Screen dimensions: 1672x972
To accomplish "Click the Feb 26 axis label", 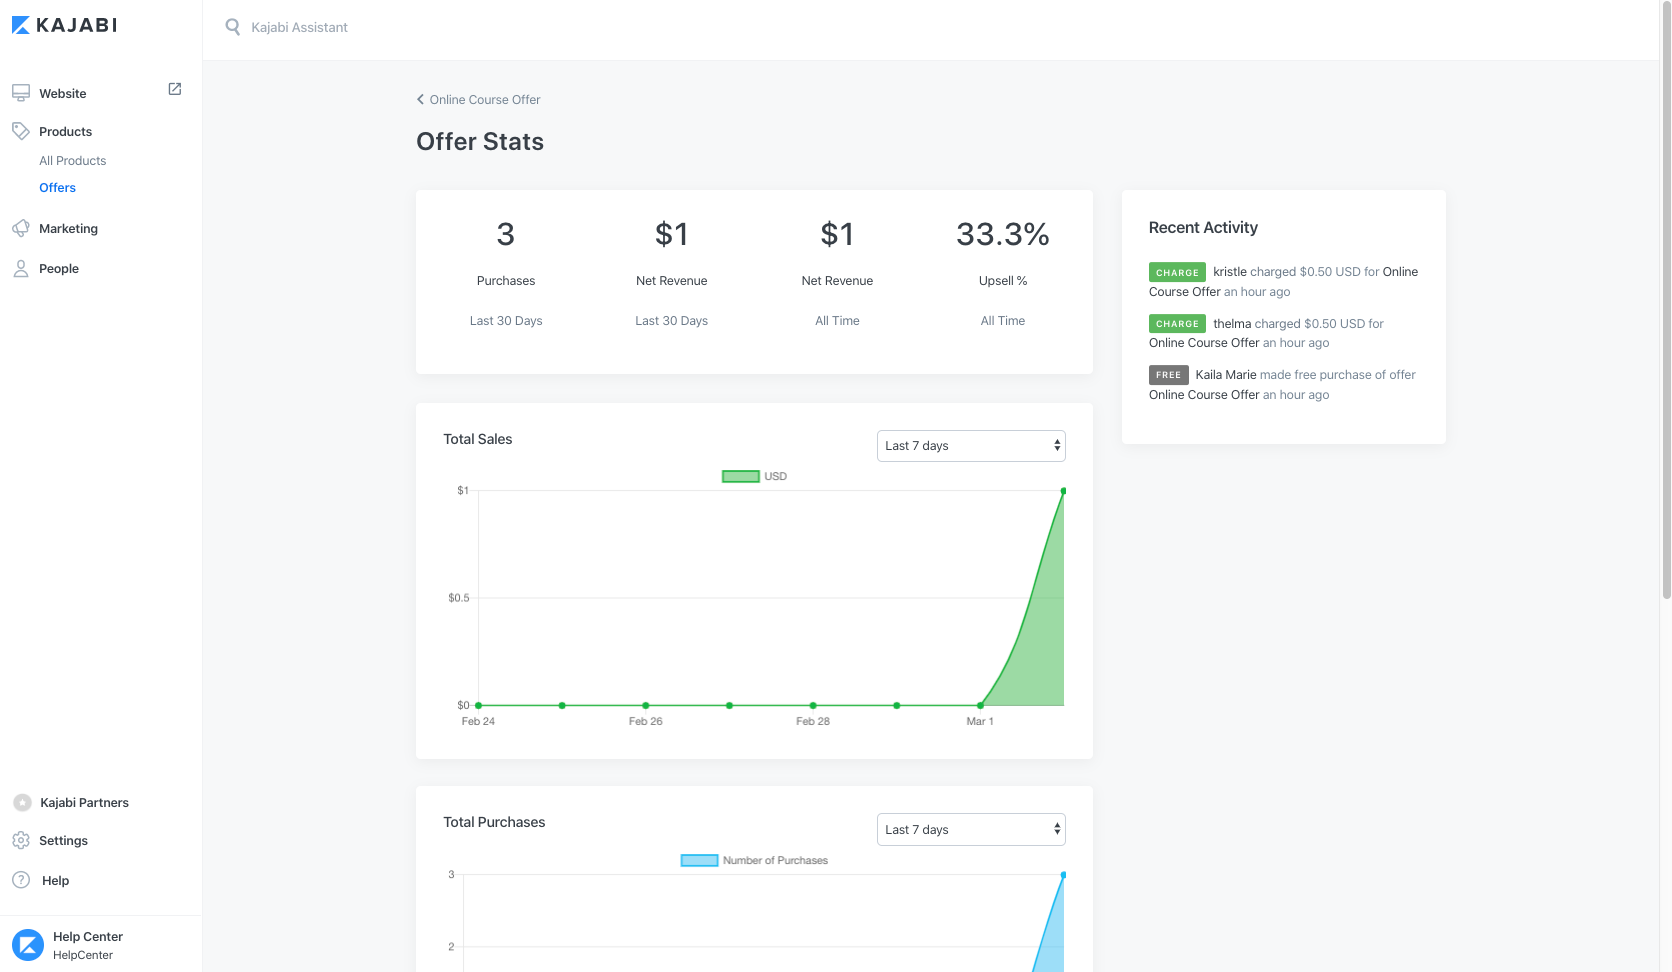I will [x=645, y=721].
